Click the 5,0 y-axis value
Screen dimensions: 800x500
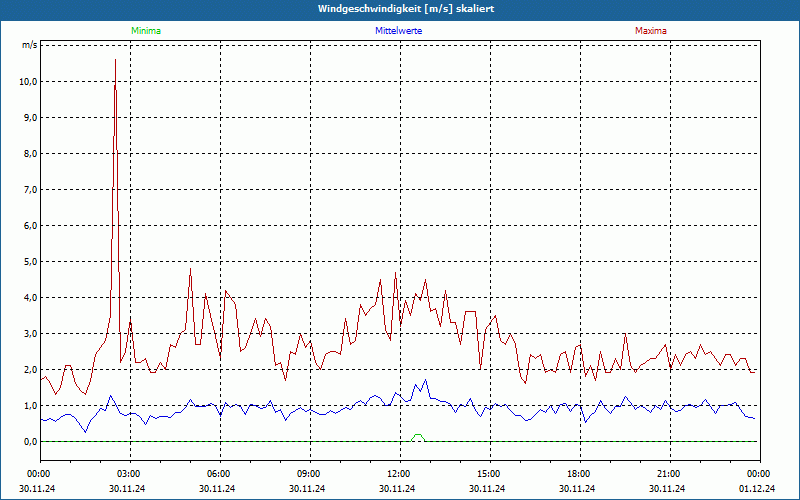click(x=31, y=262)
